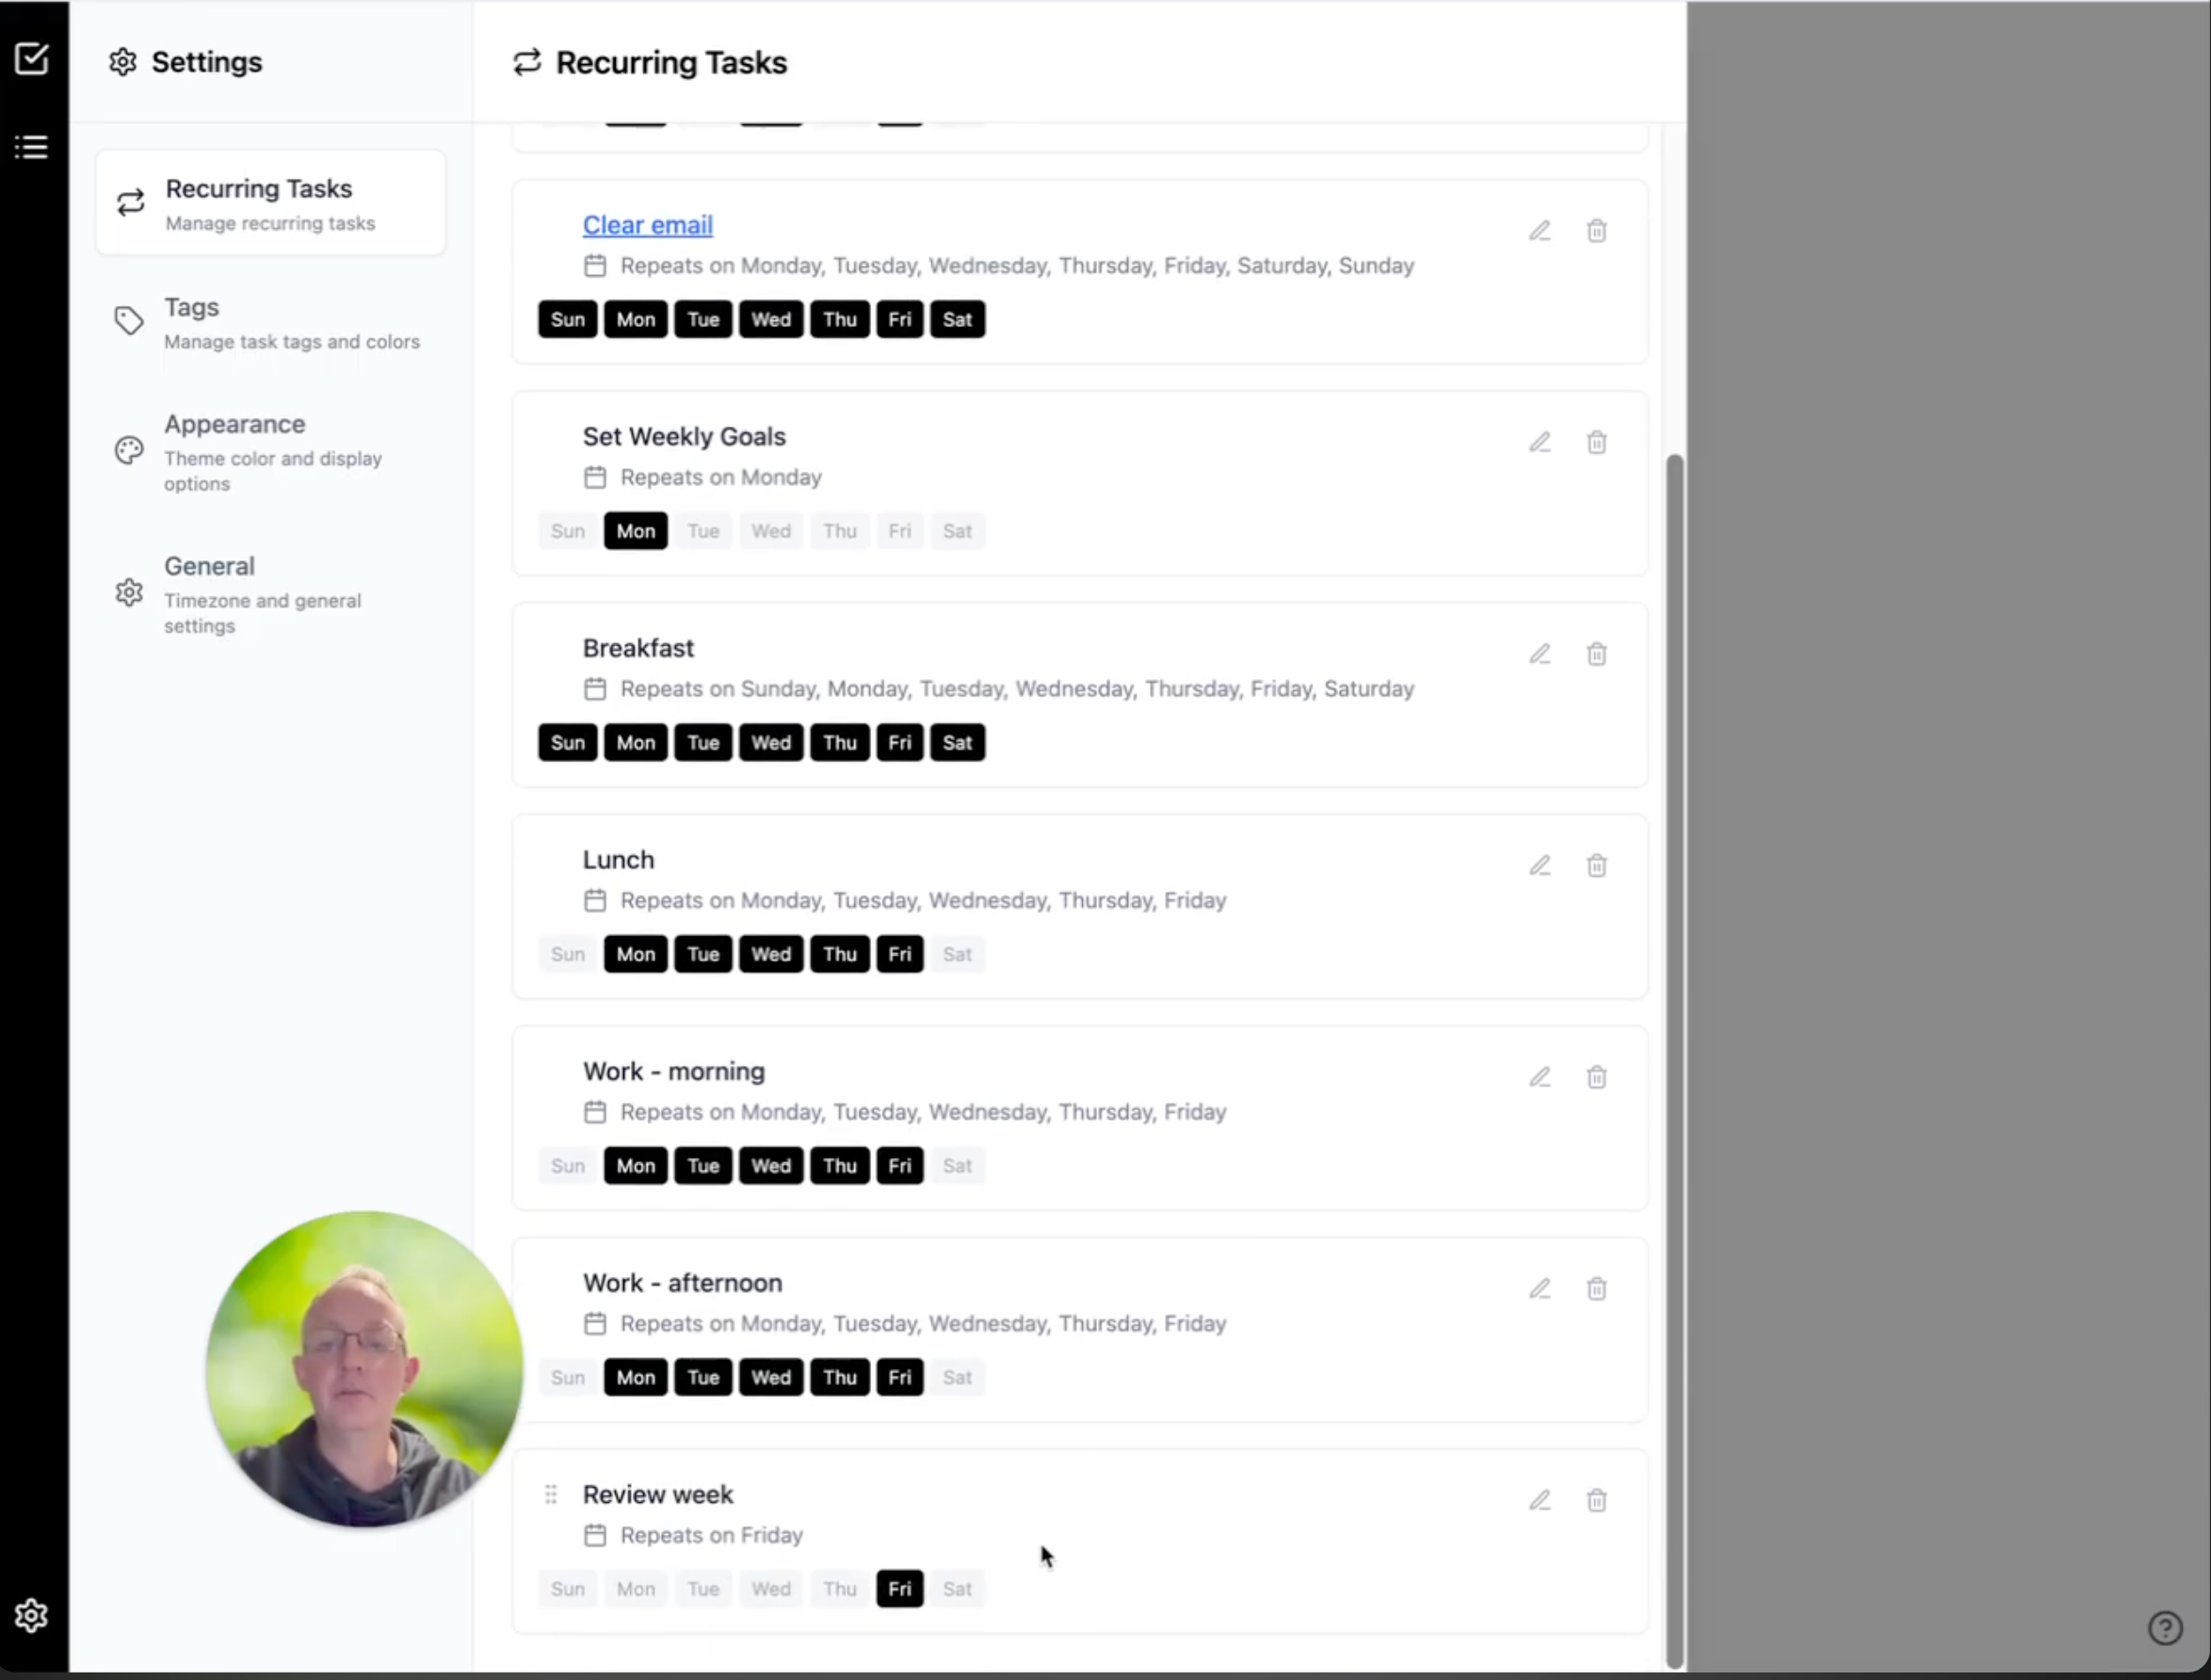Toggle Sun for Work - afternoon
The image size is (2211, 1680).
[567, 1377]
